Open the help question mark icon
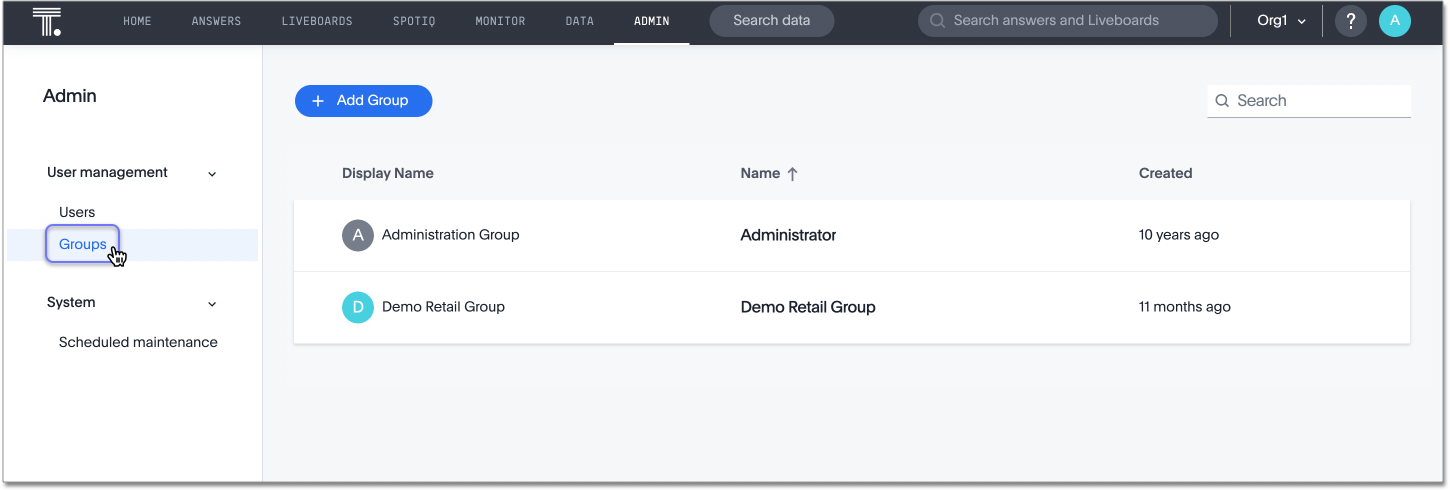1450x491 pixels. click(1350, 21)
